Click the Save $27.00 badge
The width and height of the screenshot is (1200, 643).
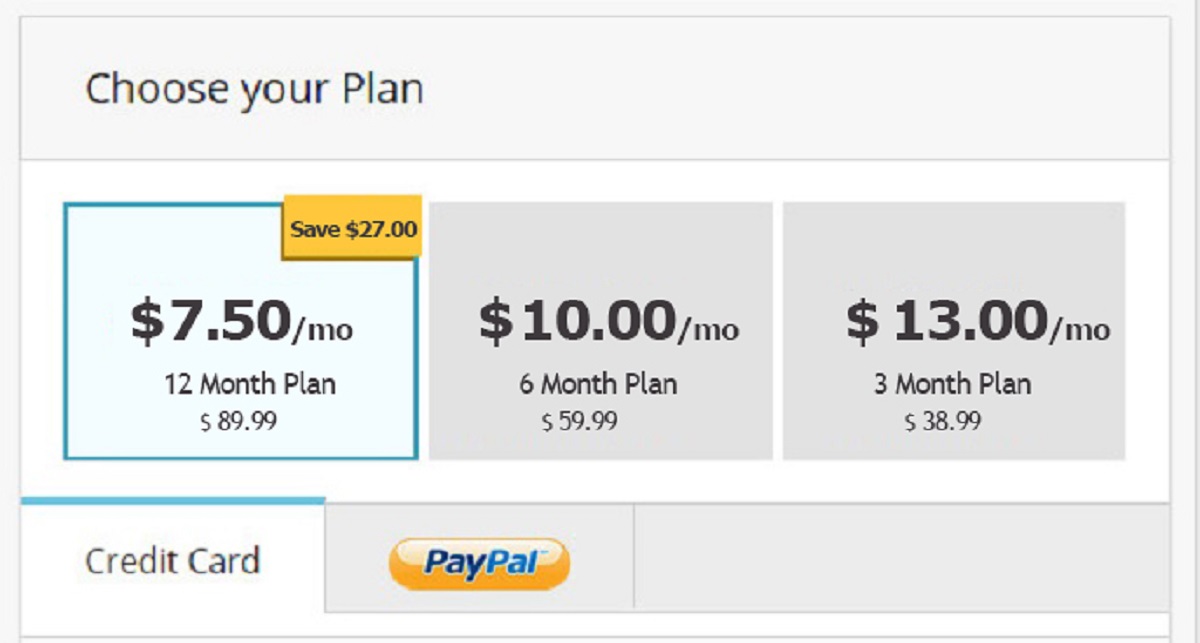(x=353, y=228)
